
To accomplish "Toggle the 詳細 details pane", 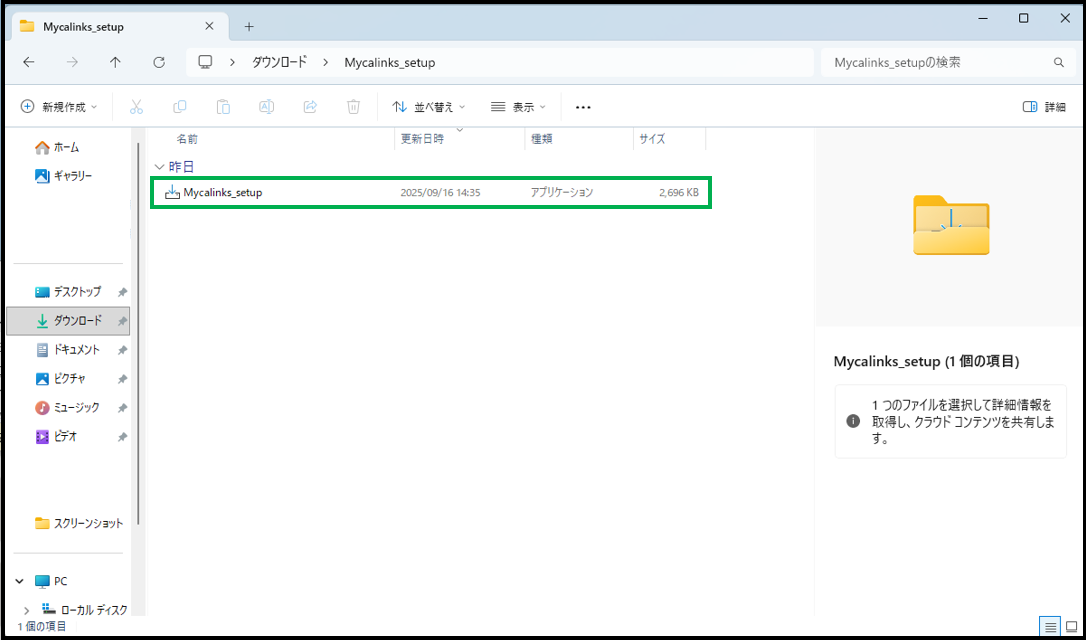I will (x=1044, y=107).
